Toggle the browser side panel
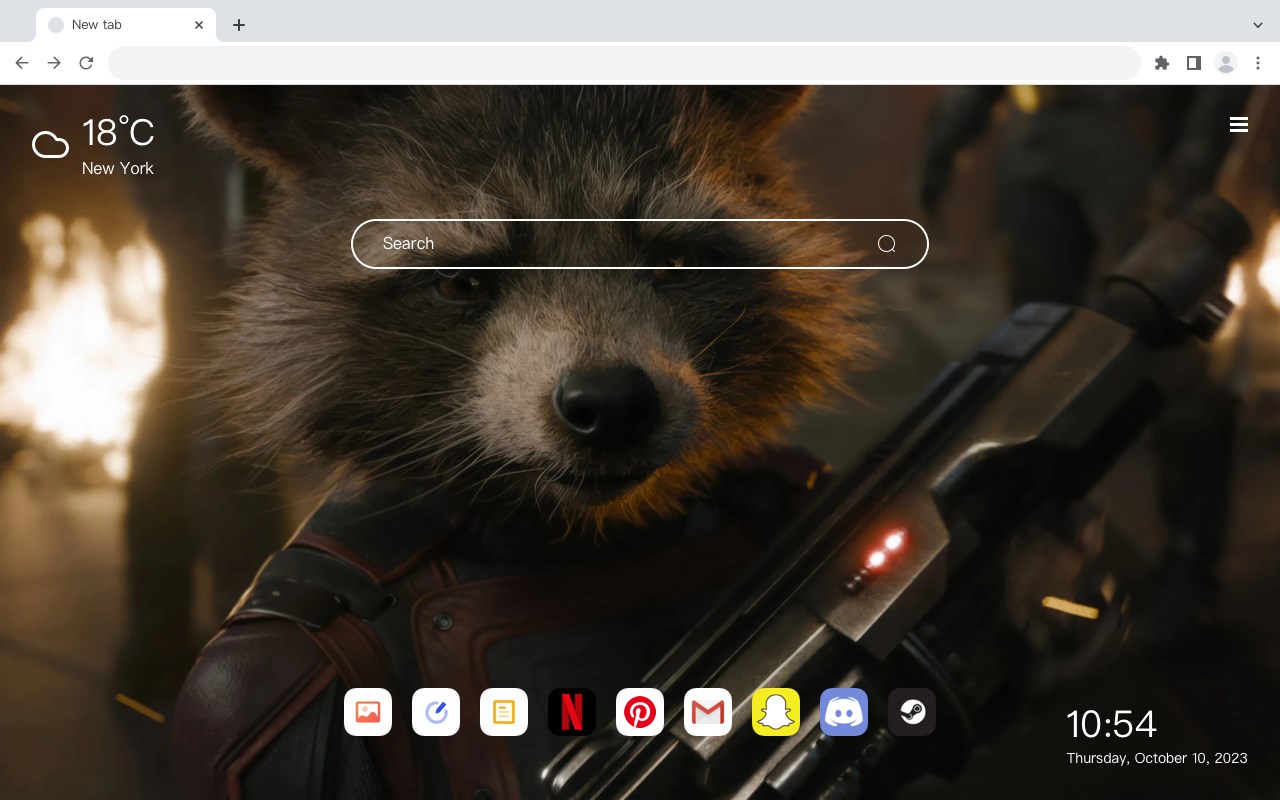This screenshot has width=1280, height=800. point(1193,63)
